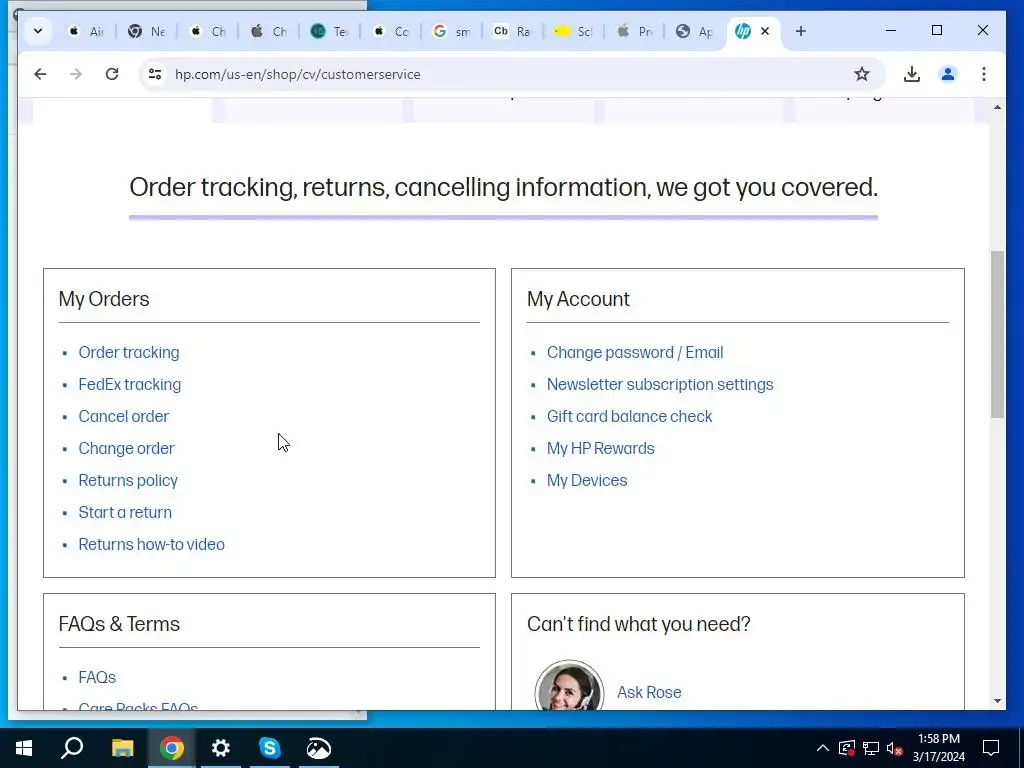Click Start a return link

pos(125,513)
